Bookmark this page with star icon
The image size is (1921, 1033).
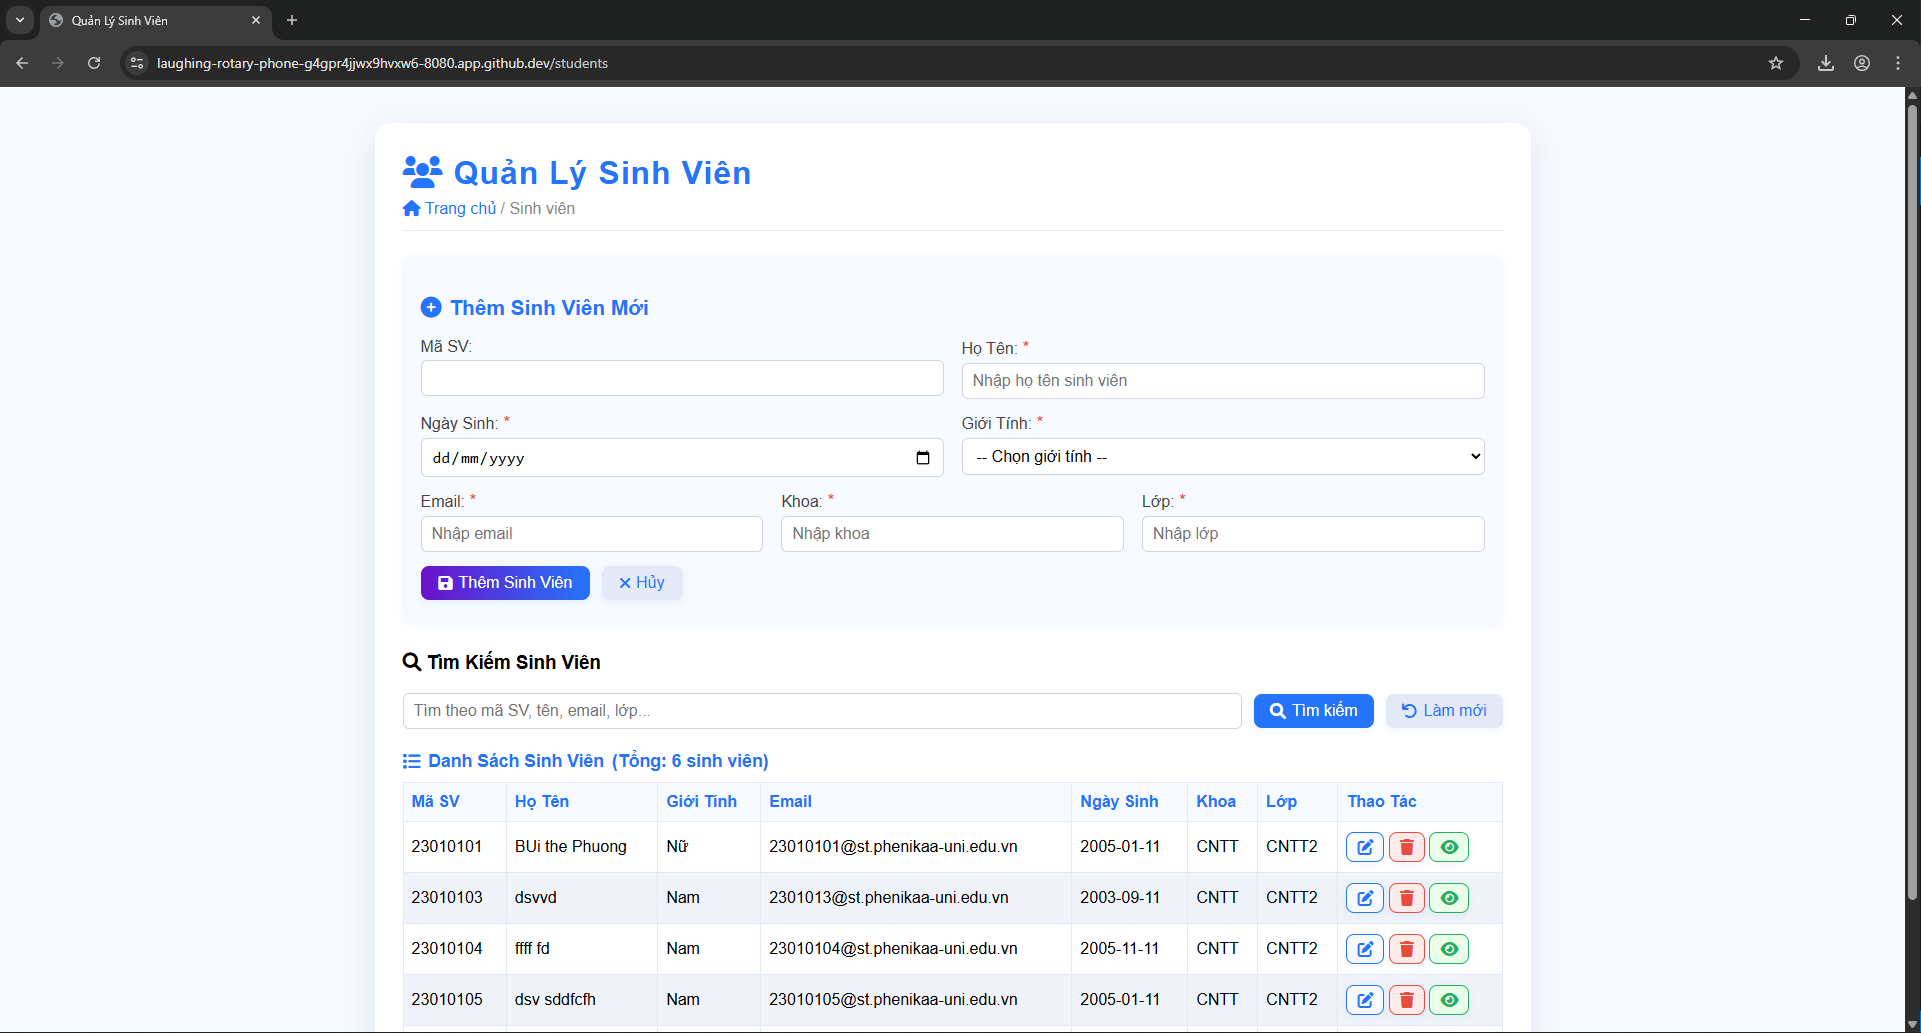pos(1776,63)
